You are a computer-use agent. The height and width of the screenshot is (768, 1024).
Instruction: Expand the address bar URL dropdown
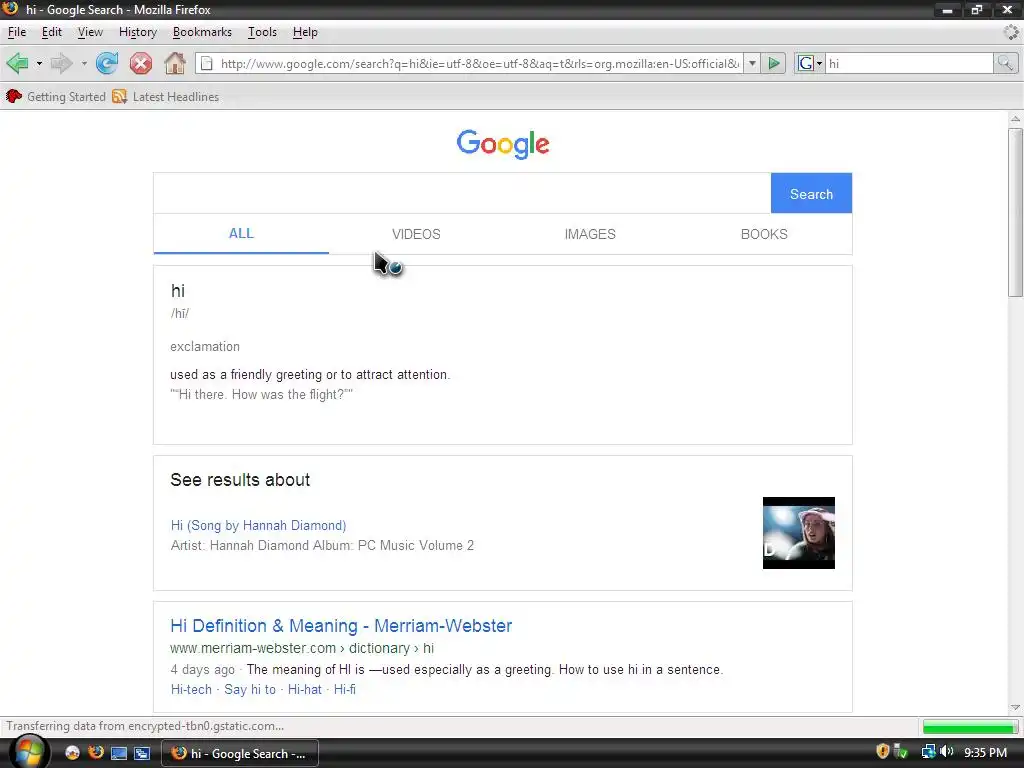tap(752, 63)
